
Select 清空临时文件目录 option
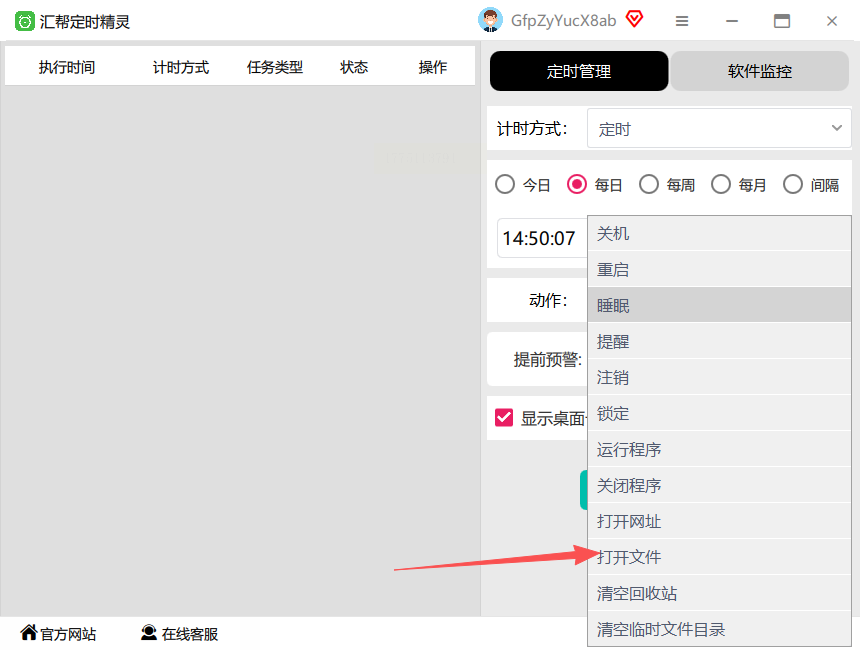coord(719,629)
